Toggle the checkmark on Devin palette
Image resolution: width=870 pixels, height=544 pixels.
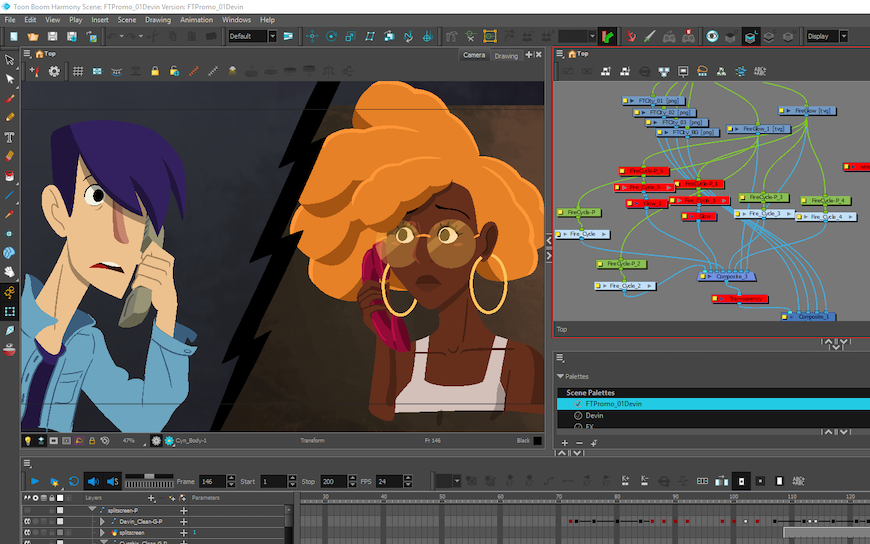coord(578,415)
